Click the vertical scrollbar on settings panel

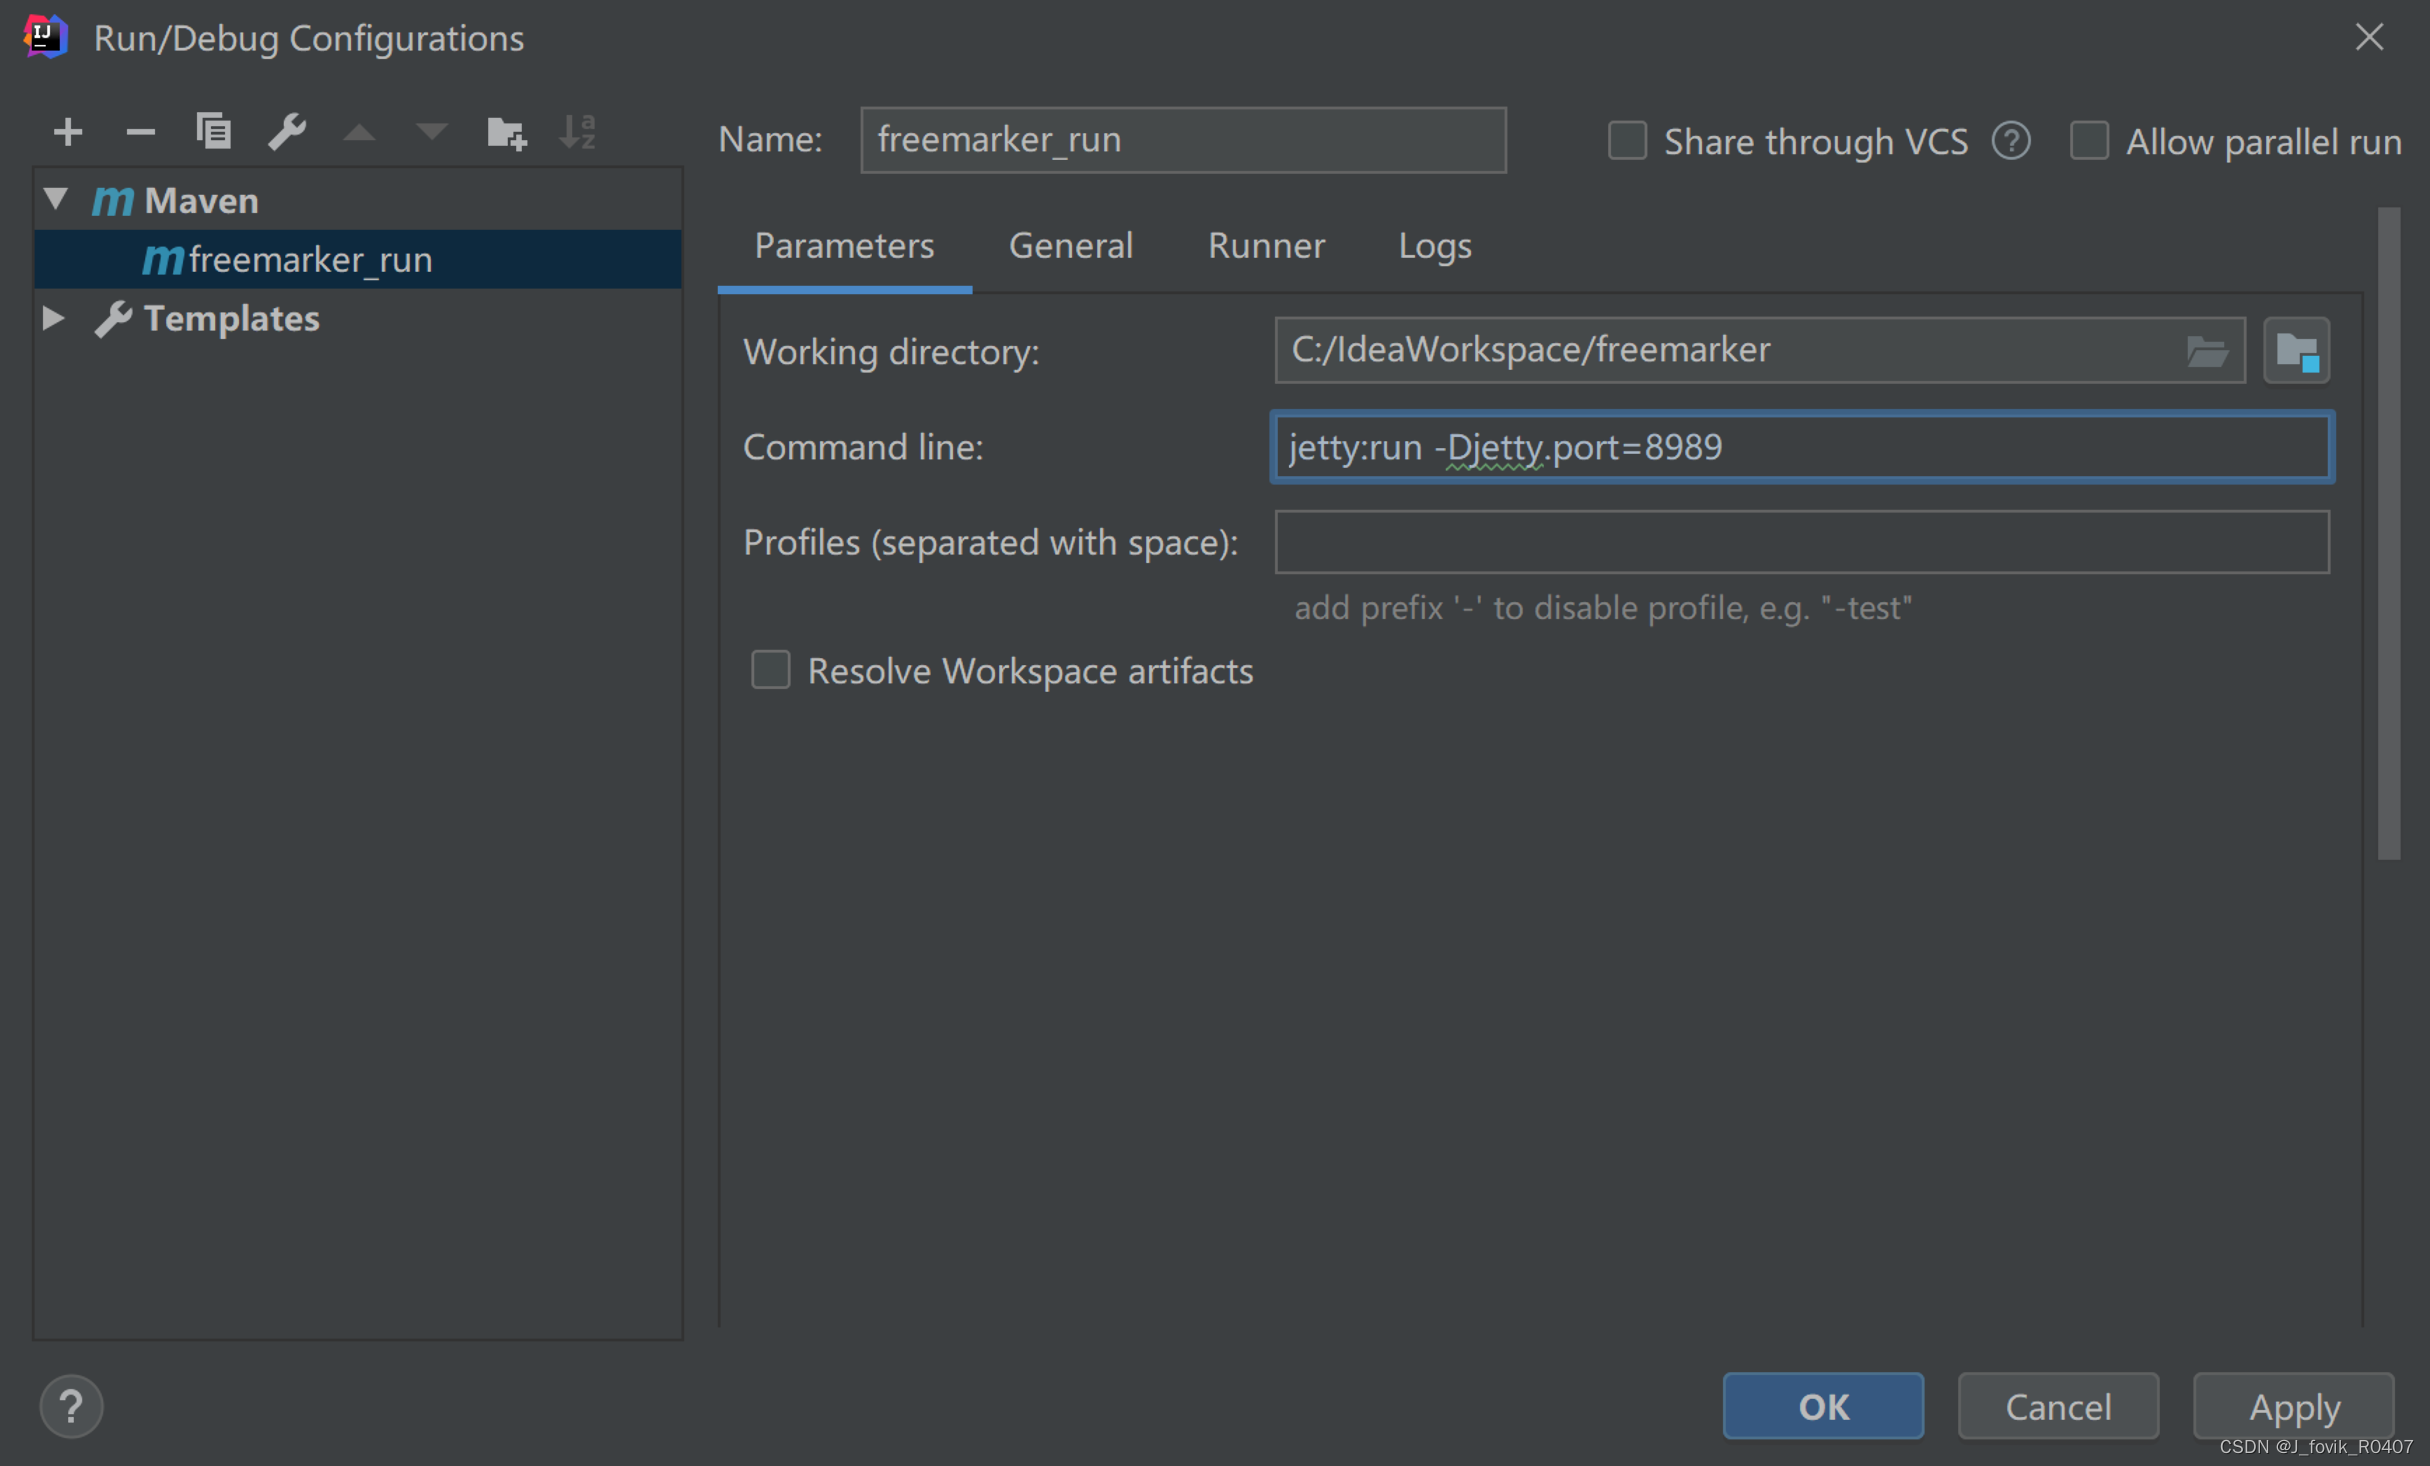coord(2388,533)
